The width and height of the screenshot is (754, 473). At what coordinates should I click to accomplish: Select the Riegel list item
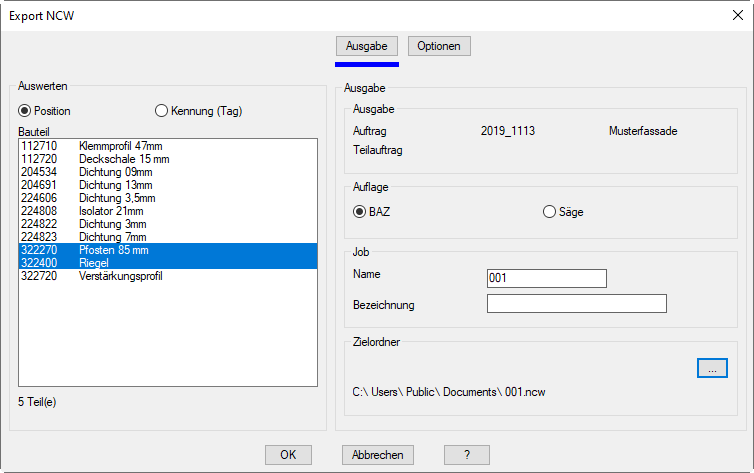[93, 263]
